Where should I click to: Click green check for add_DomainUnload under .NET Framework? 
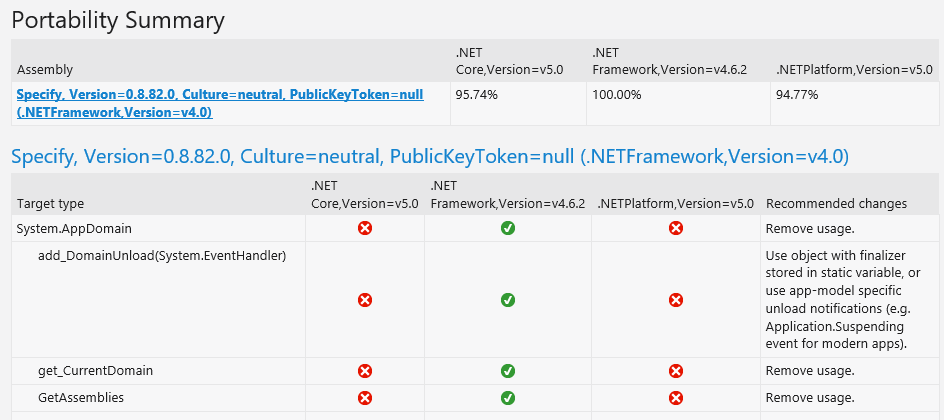coord(508,300)
